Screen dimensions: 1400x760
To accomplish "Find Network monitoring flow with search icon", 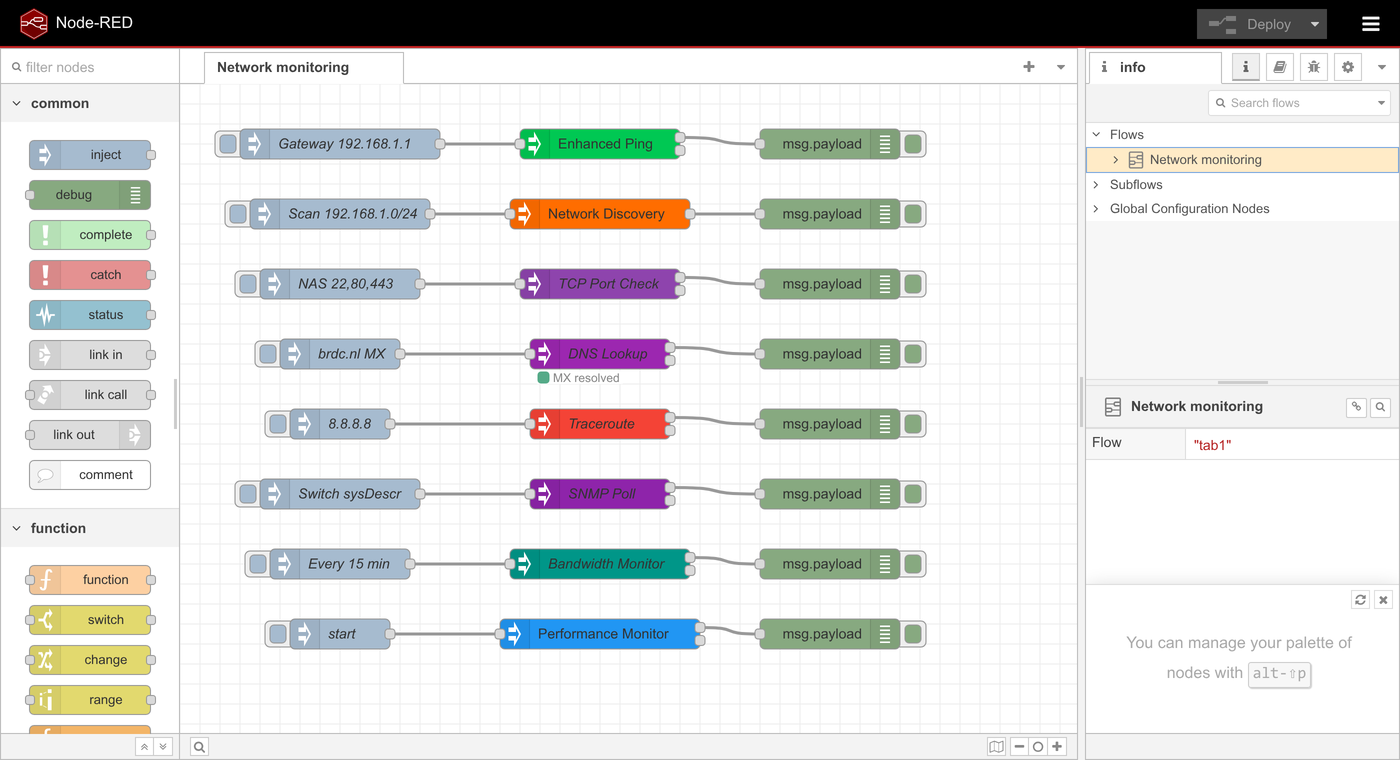I will [1380, 407].
